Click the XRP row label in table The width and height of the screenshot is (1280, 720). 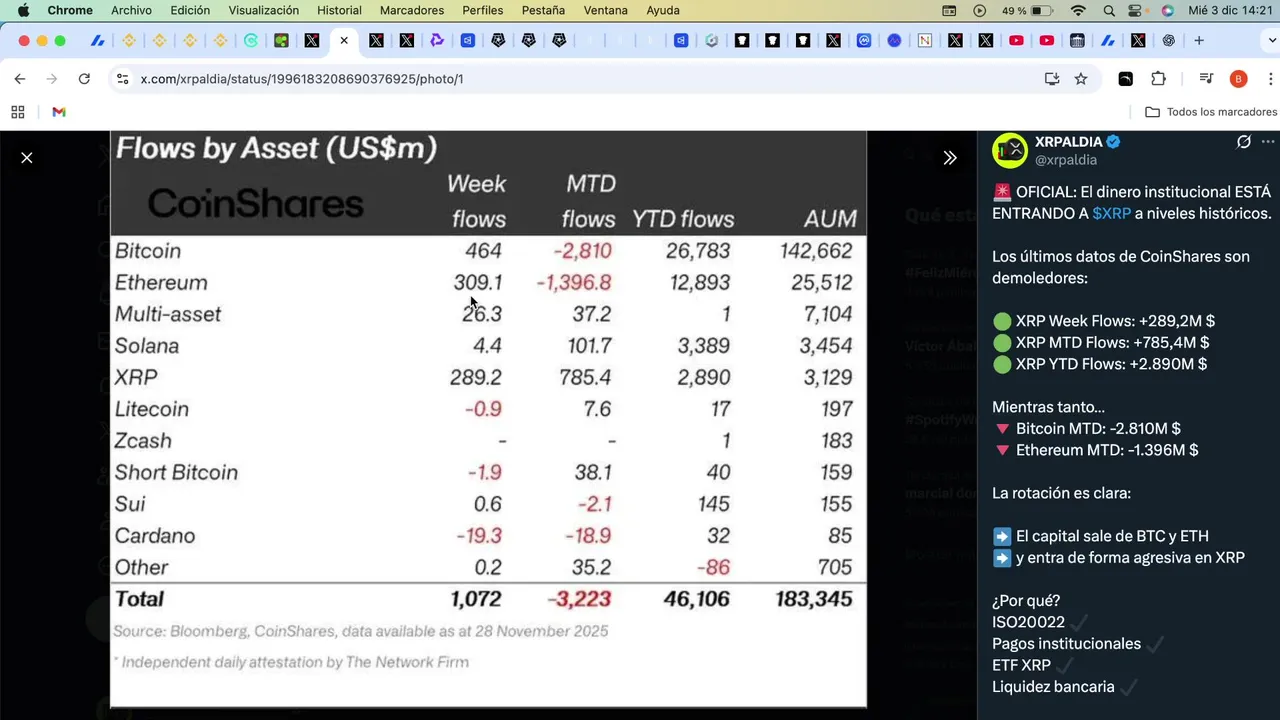[136, 377]
